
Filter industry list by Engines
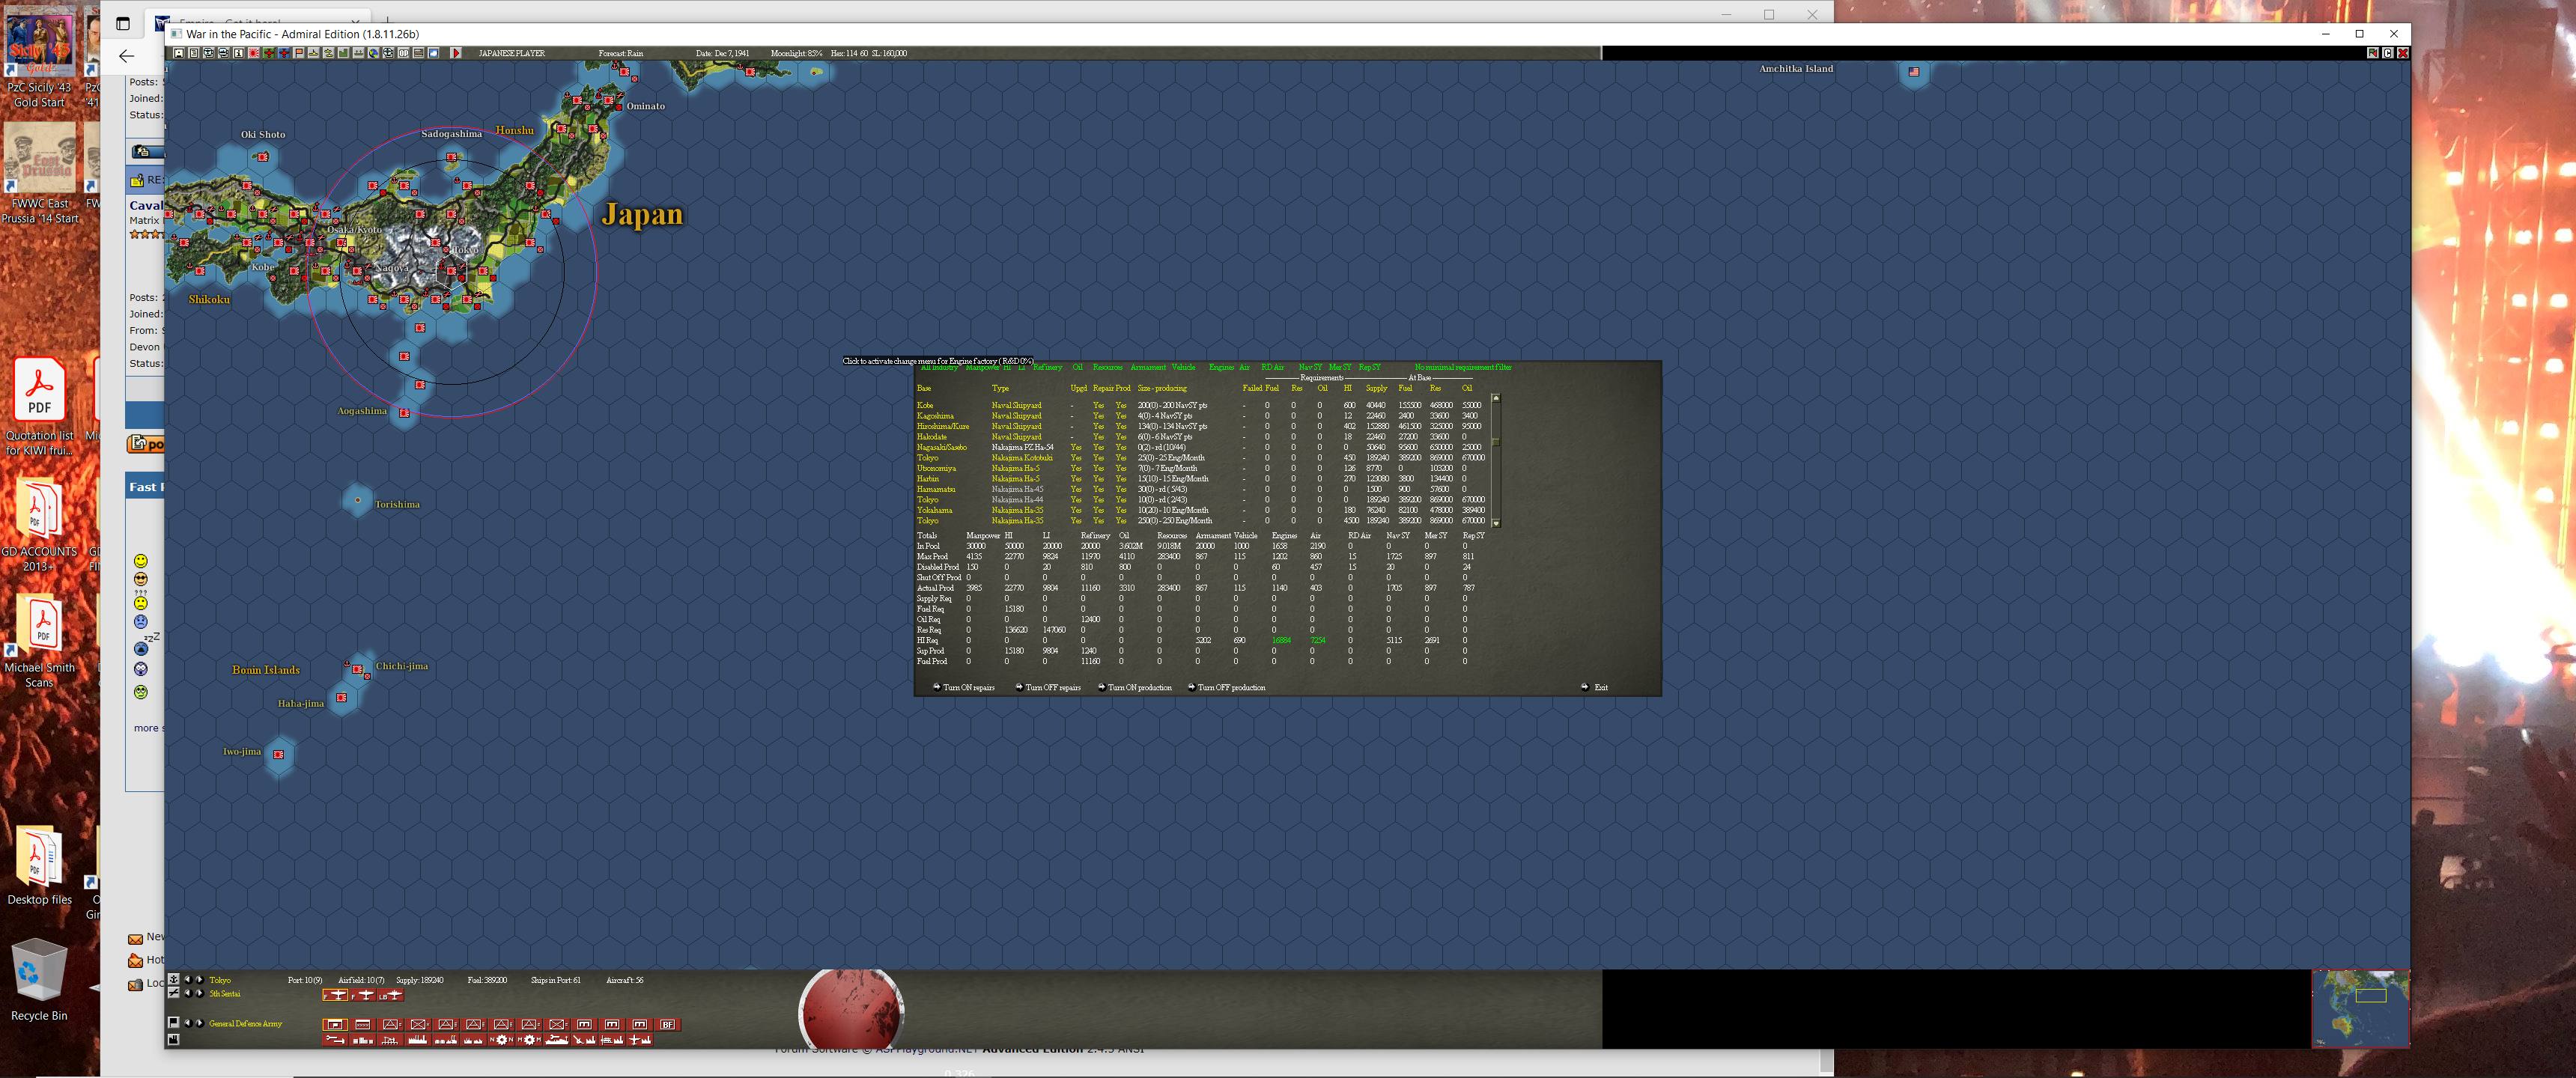tap(1221, 368)
